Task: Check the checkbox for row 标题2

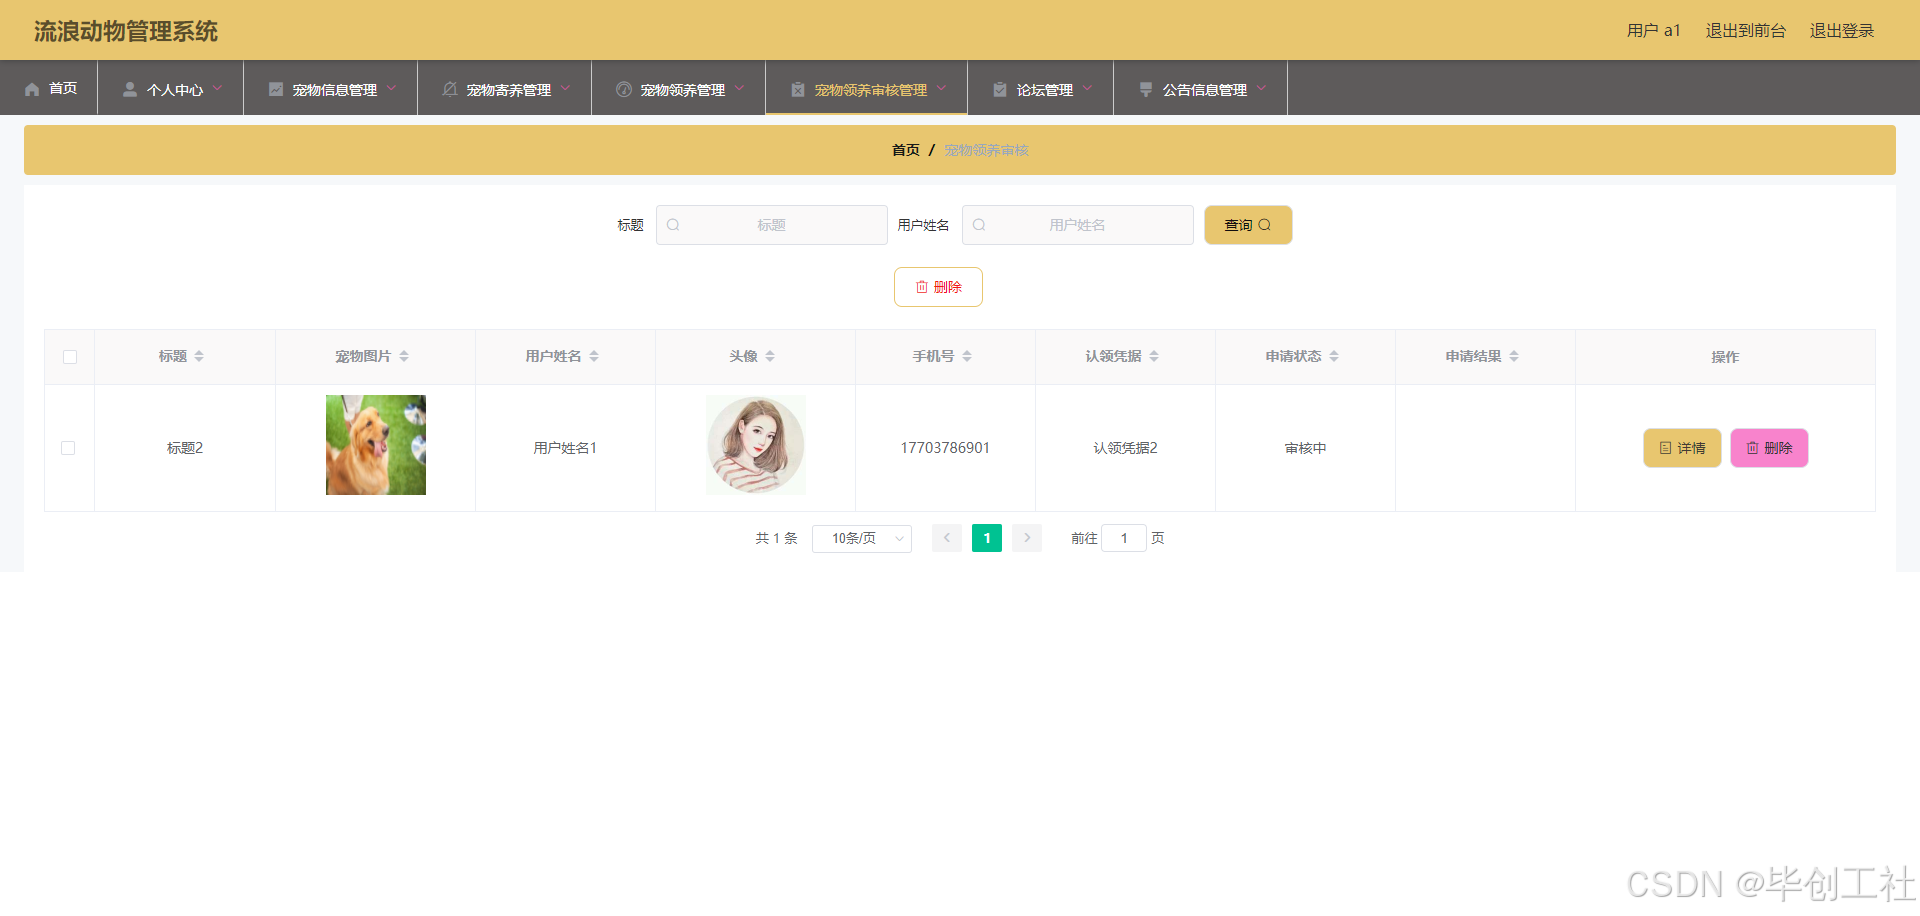Action: pyautogui.click(x=68, y=448)
